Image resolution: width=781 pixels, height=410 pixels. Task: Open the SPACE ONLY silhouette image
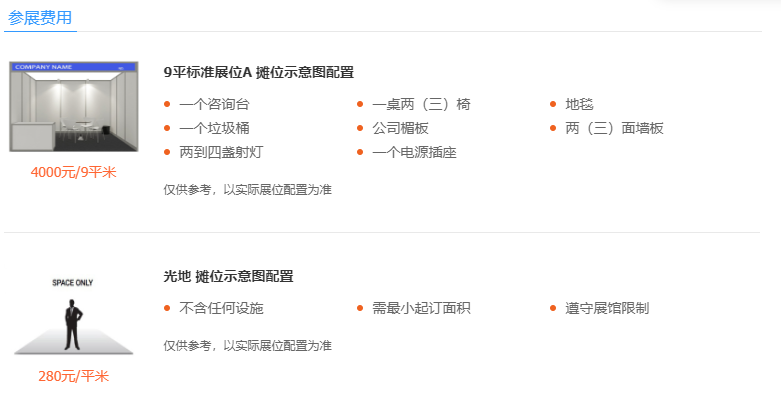(73, 316)
